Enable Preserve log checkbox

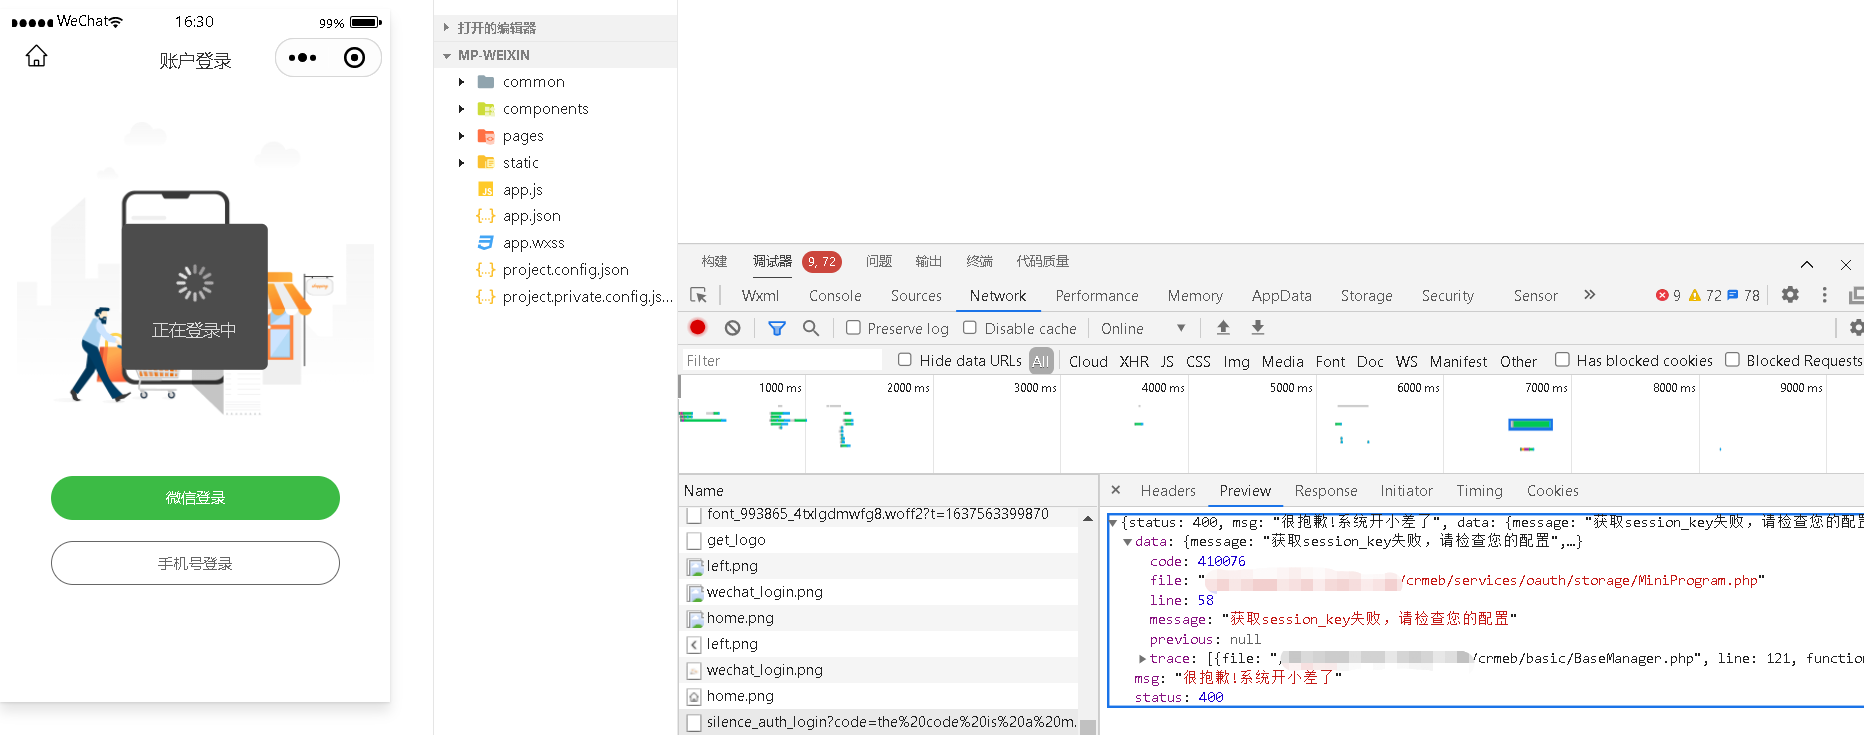pos(853,327)
